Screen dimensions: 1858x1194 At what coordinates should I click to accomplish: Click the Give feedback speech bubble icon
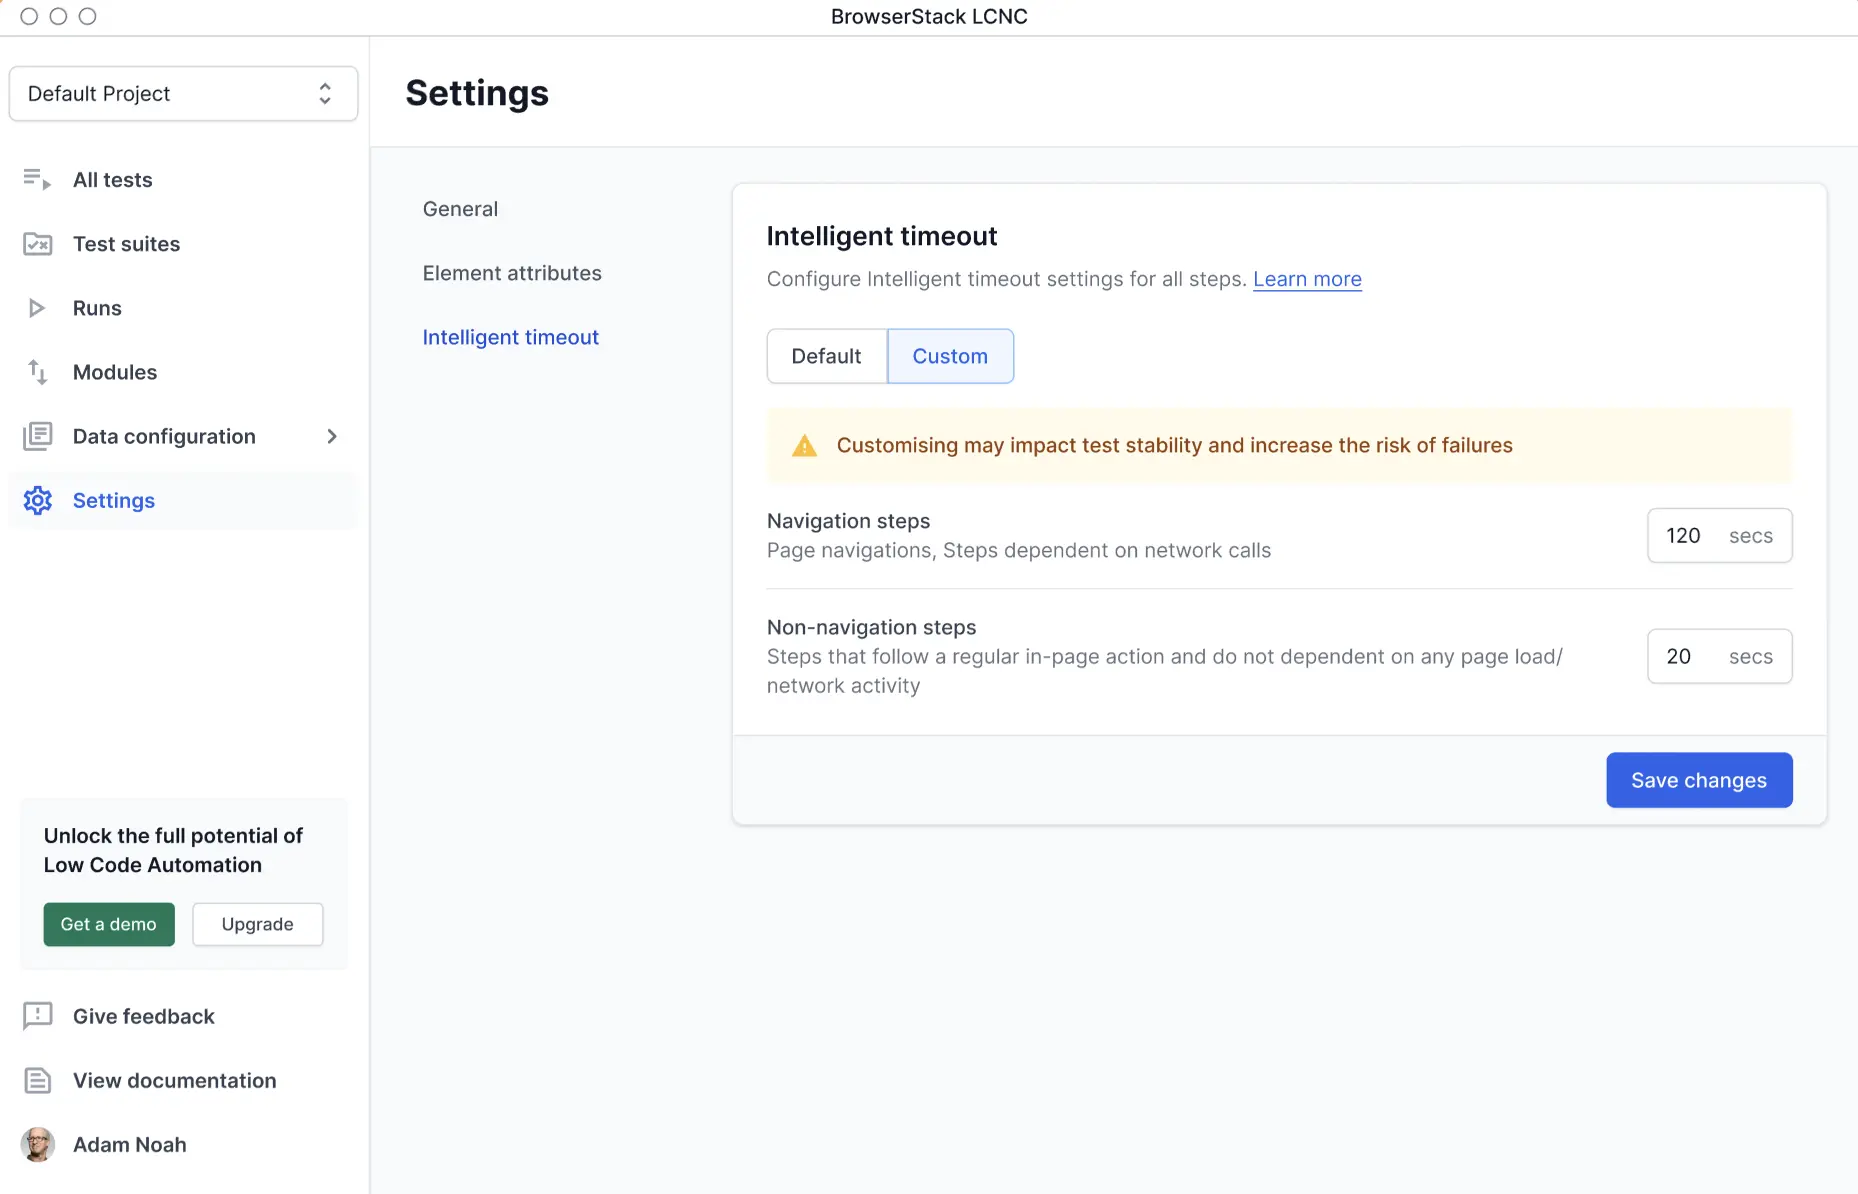click(x=37, y=1016)
